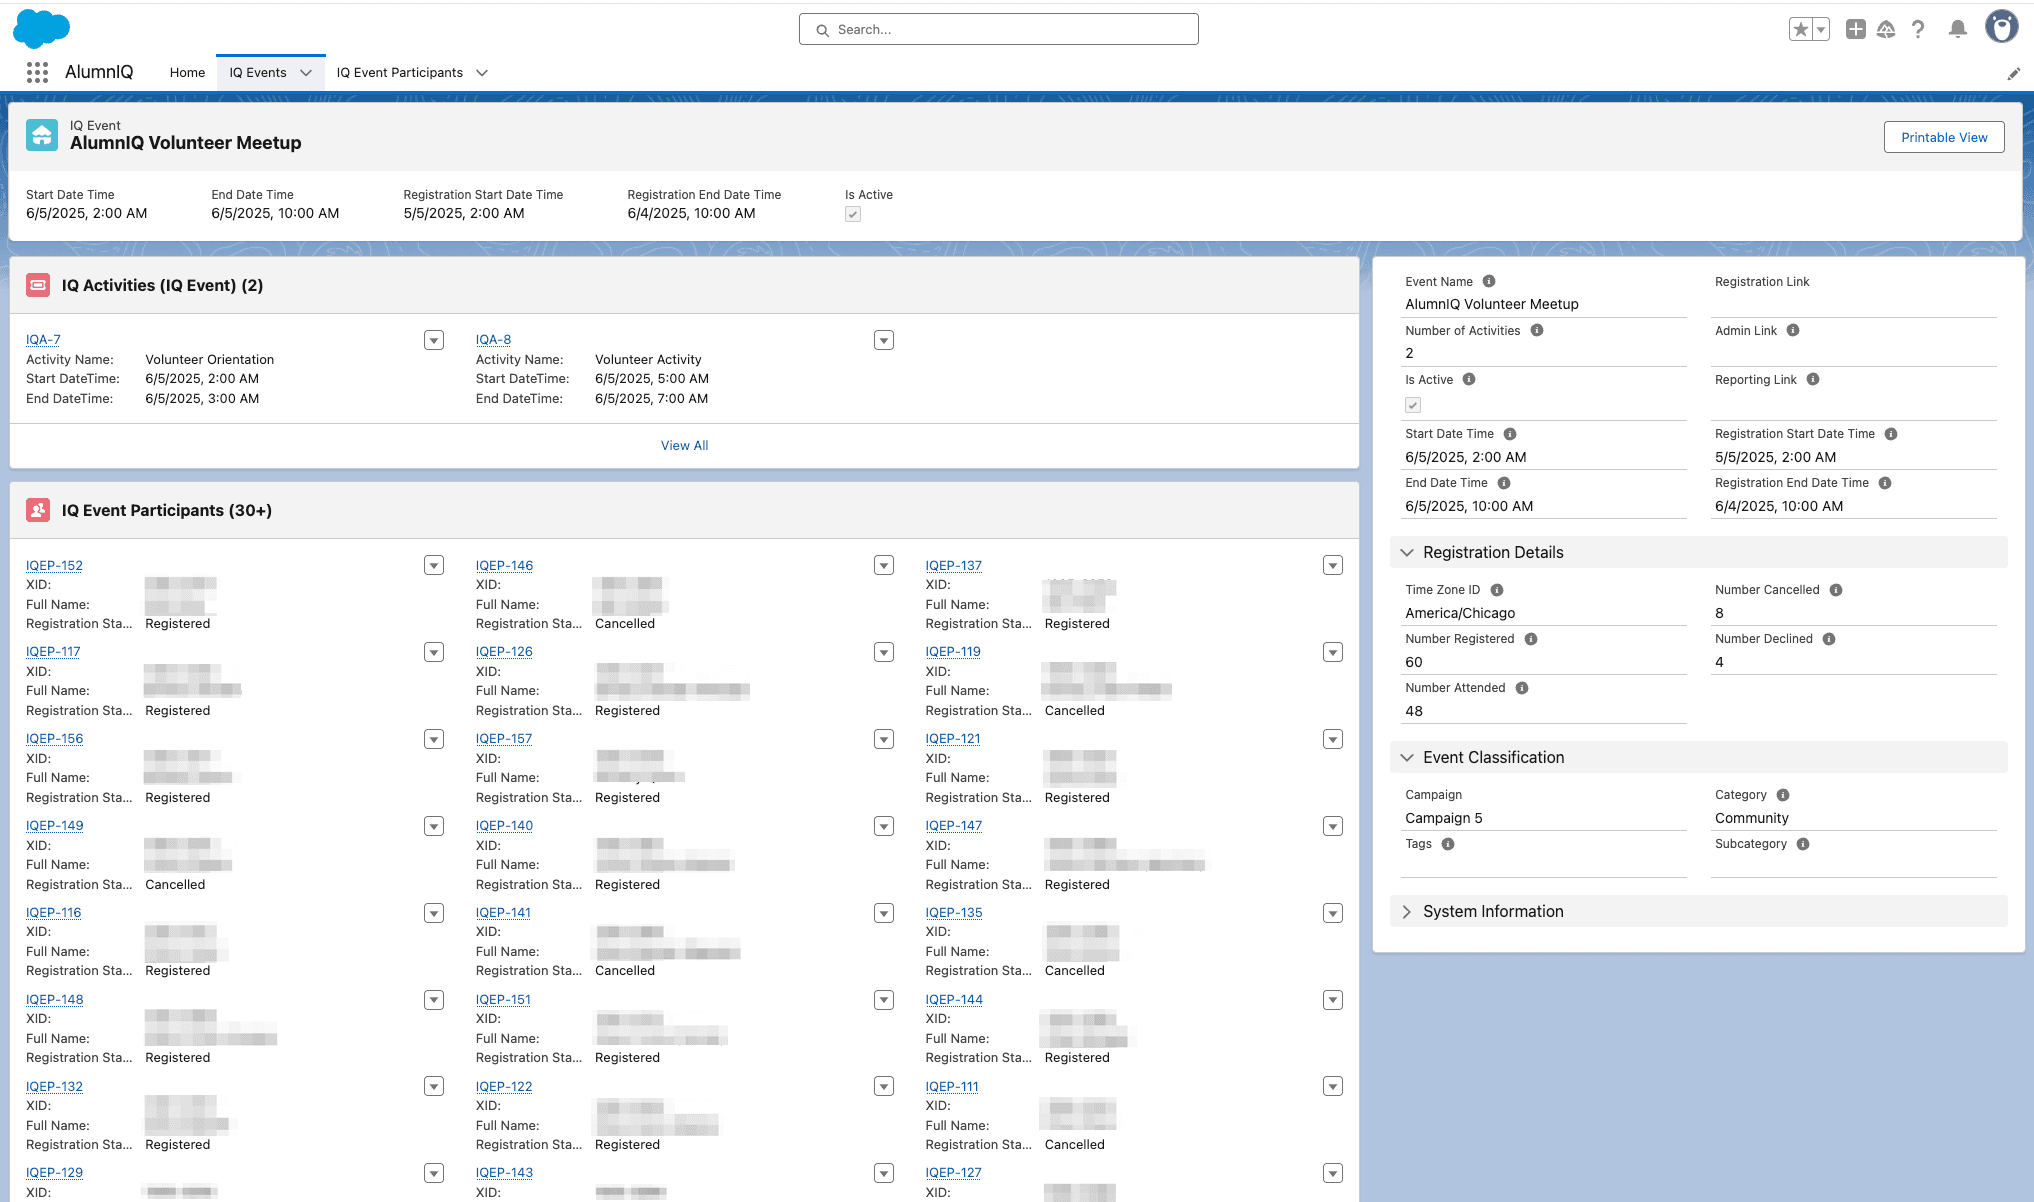Open the user profile avatar
The image size is (2034, 1202).
pos(2002,27)
